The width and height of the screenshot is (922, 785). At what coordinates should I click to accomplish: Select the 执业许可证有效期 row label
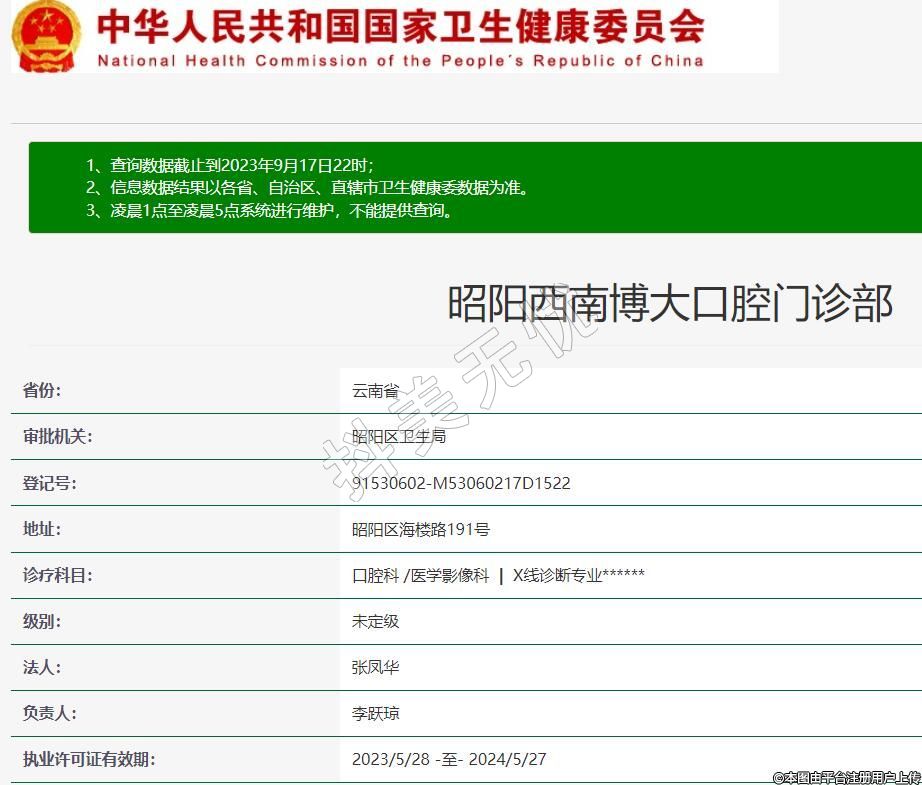tap(89, 759)
